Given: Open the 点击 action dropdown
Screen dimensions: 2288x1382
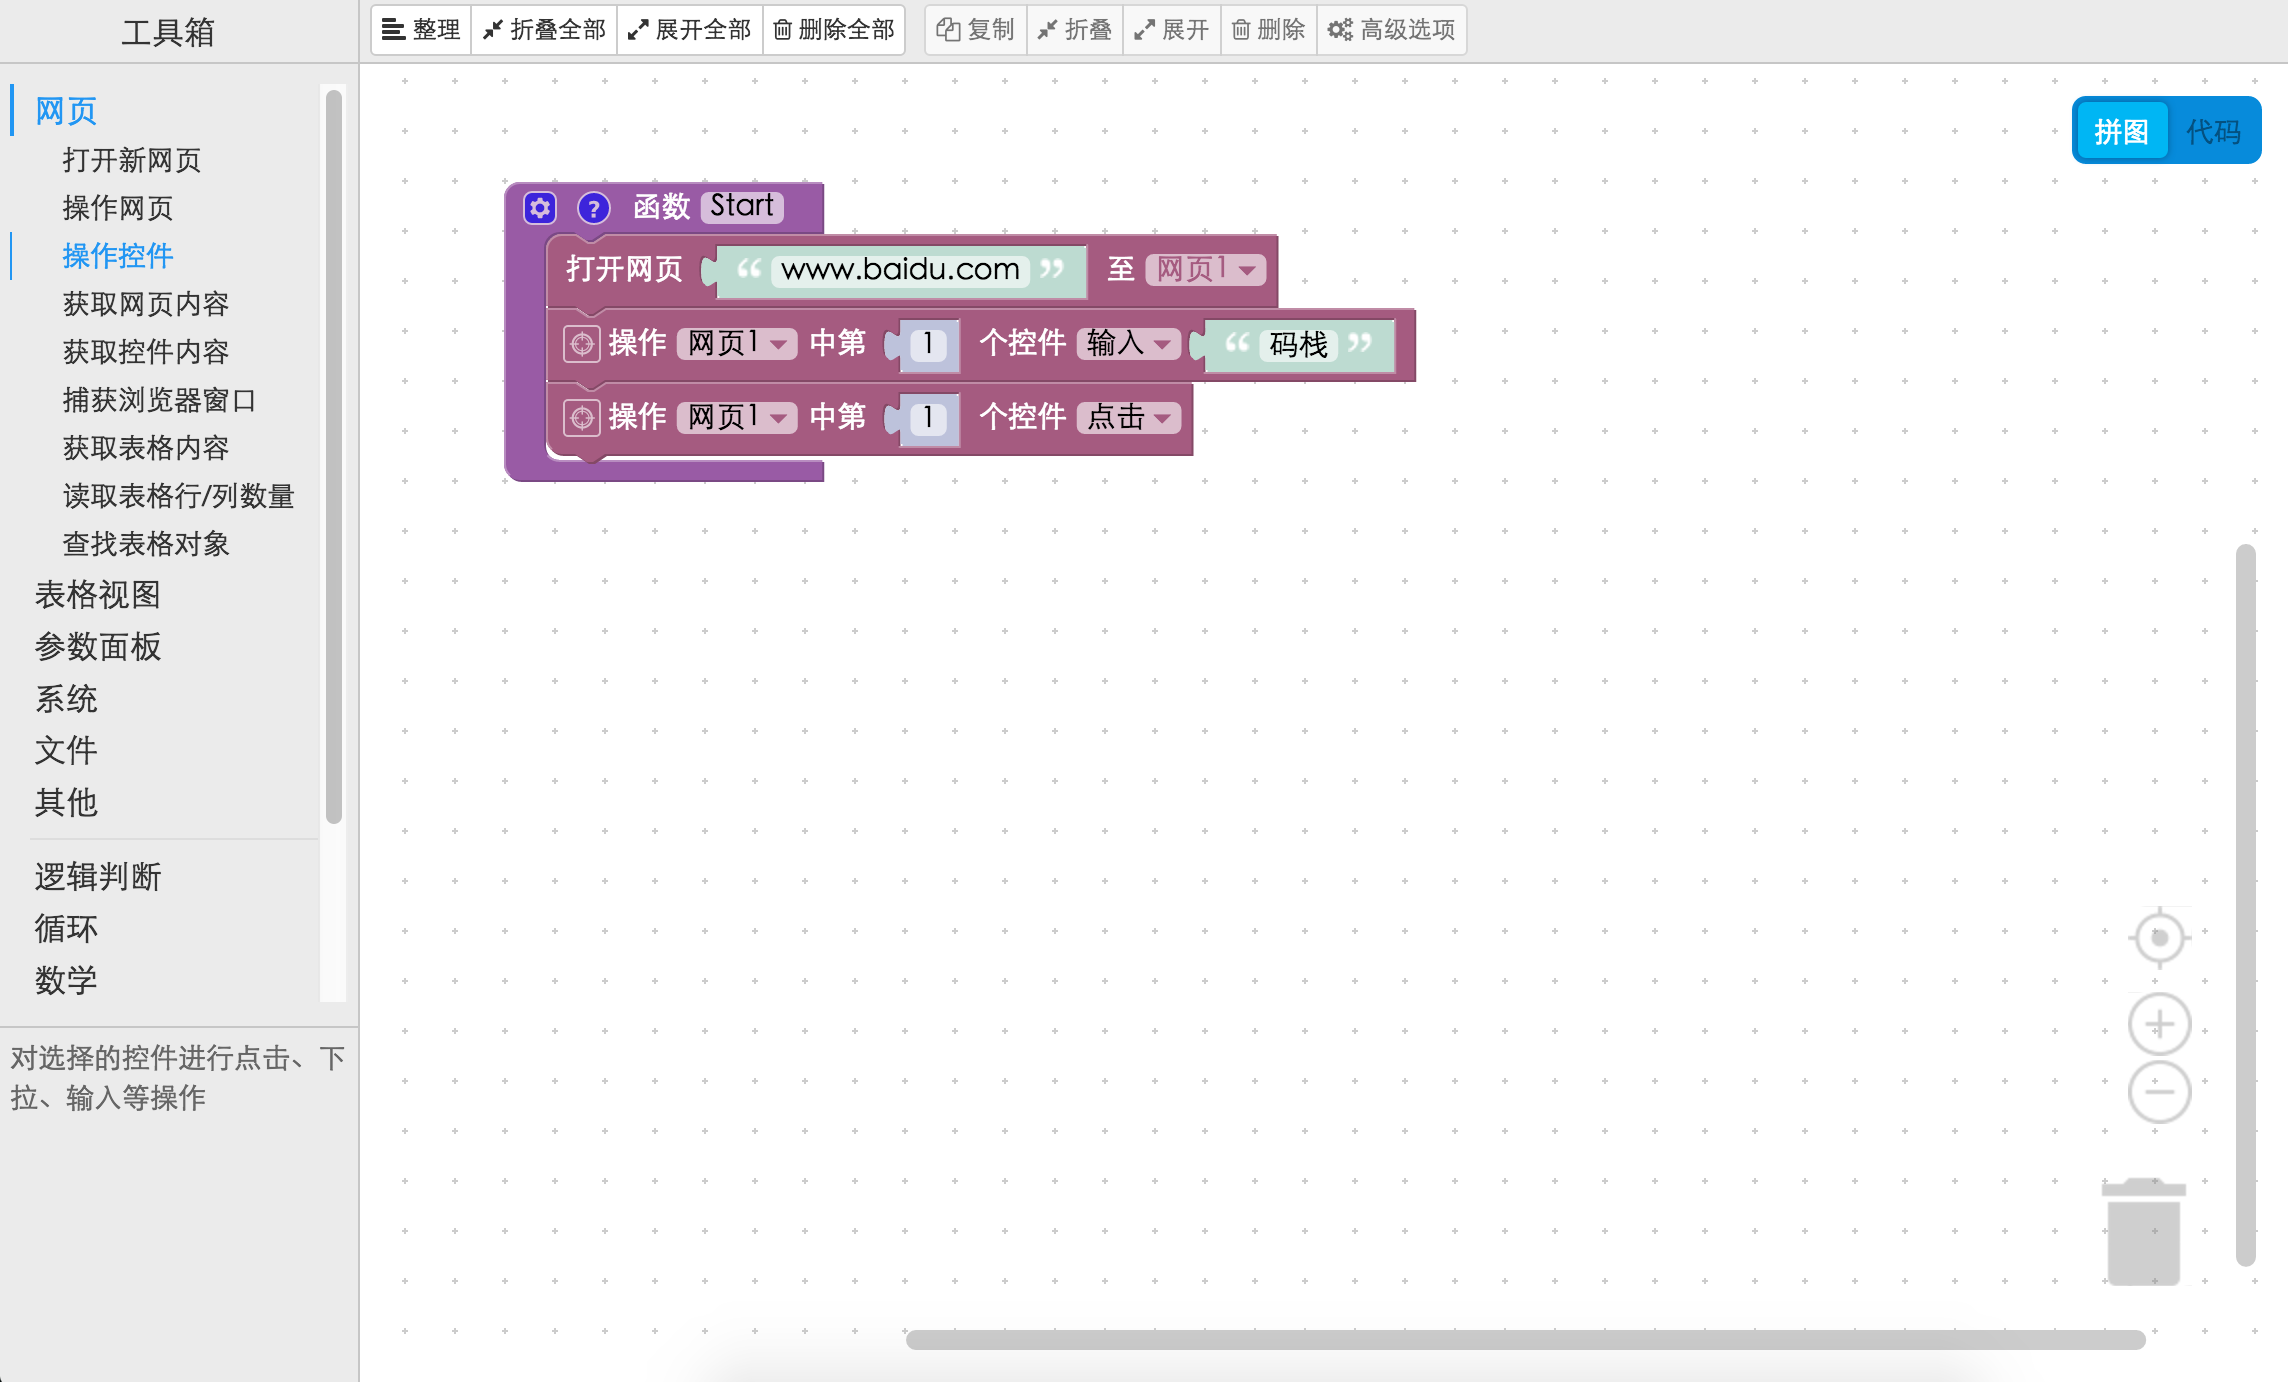Looking at the screenshot, I should click(1128, 418).
